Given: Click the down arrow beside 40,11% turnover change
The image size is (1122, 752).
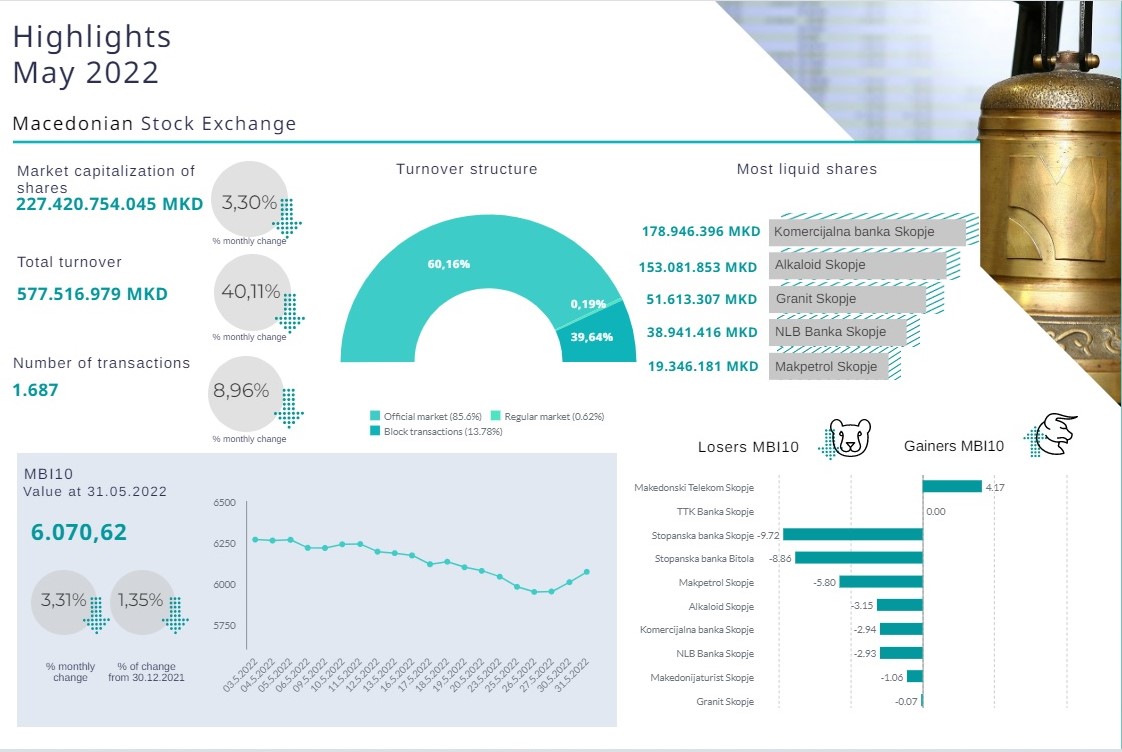Looking at the screenshot, I should coord(291,312).
